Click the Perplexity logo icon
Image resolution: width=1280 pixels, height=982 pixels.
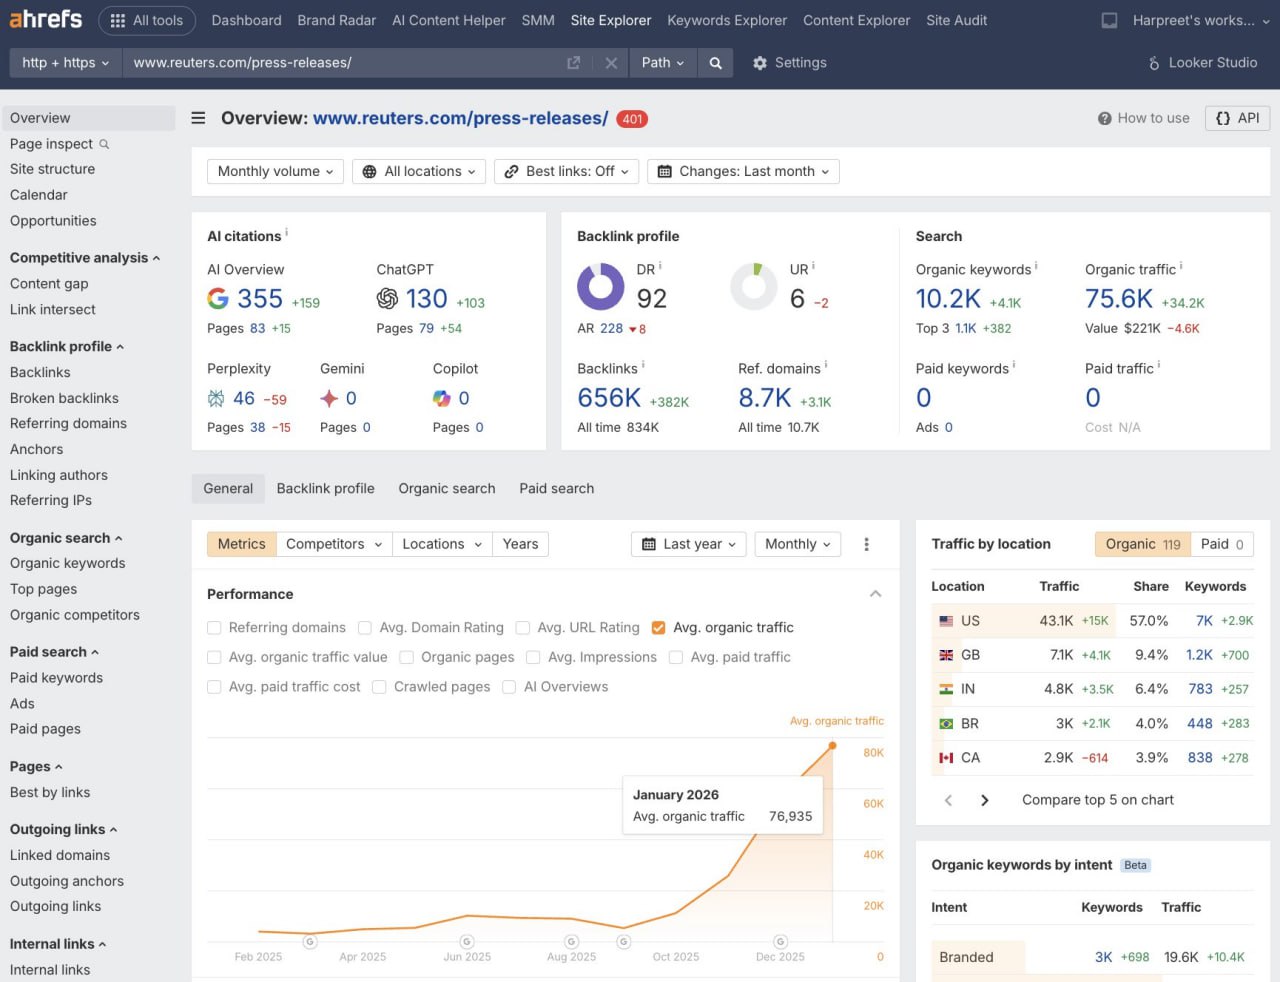pos(216,398)
